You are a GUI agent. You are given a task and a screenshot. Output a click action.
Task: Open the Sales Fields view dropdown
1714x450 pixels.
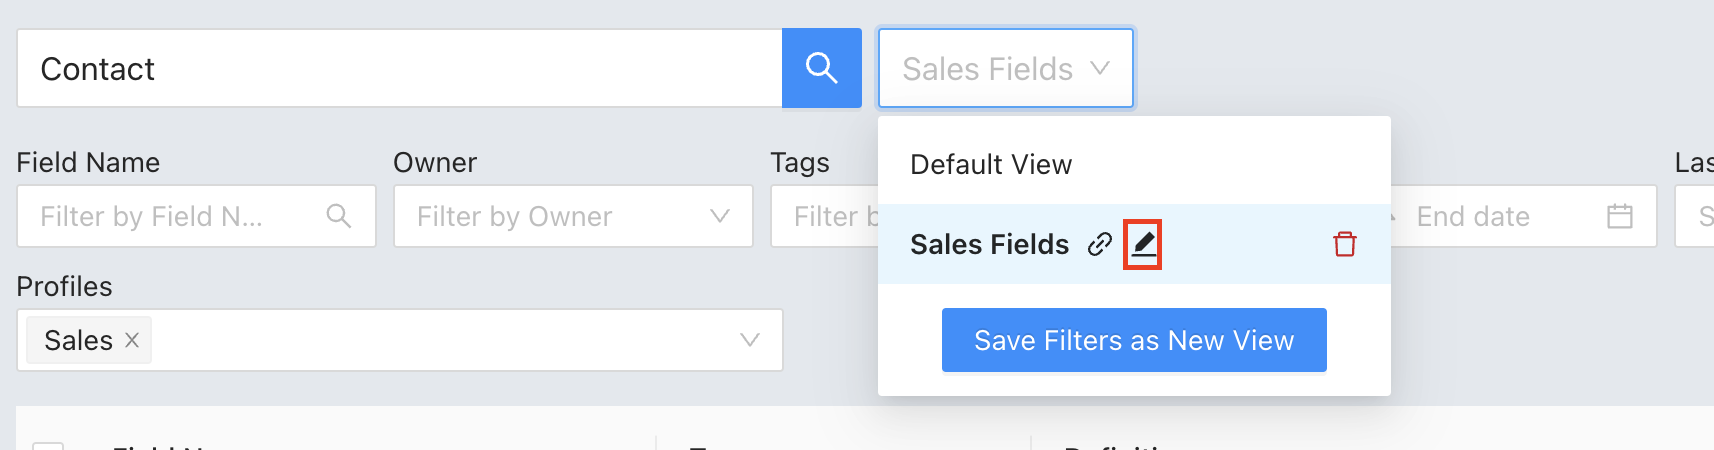click(x=1006, y=68)
